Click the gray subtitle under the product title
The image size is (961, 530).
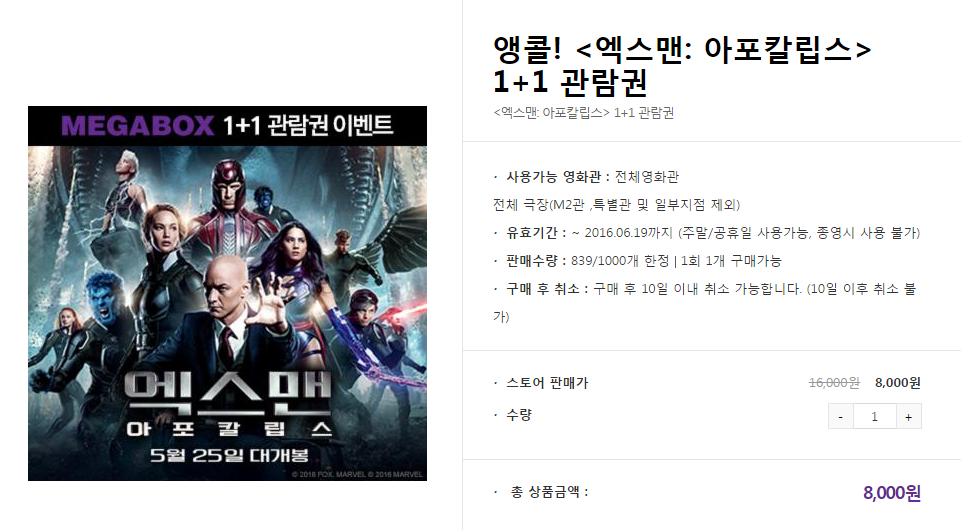tap(583, 113)
